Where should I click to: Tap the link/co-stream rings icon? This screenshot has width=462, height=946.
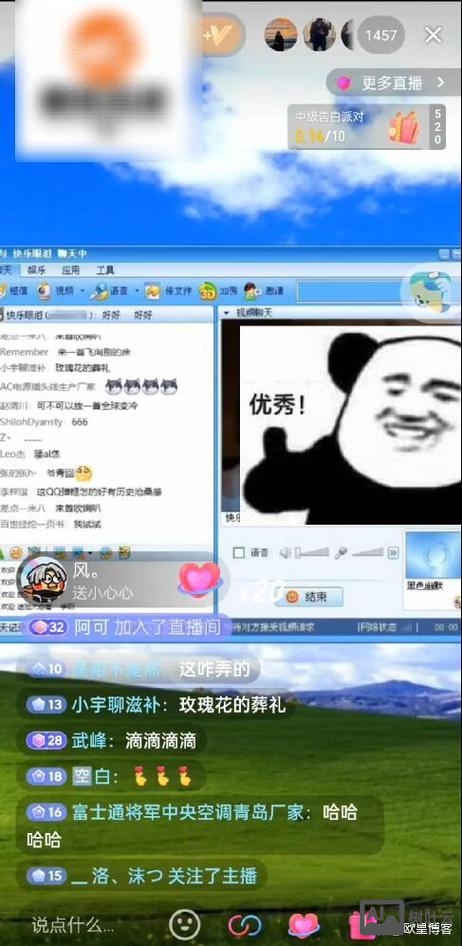244,925
